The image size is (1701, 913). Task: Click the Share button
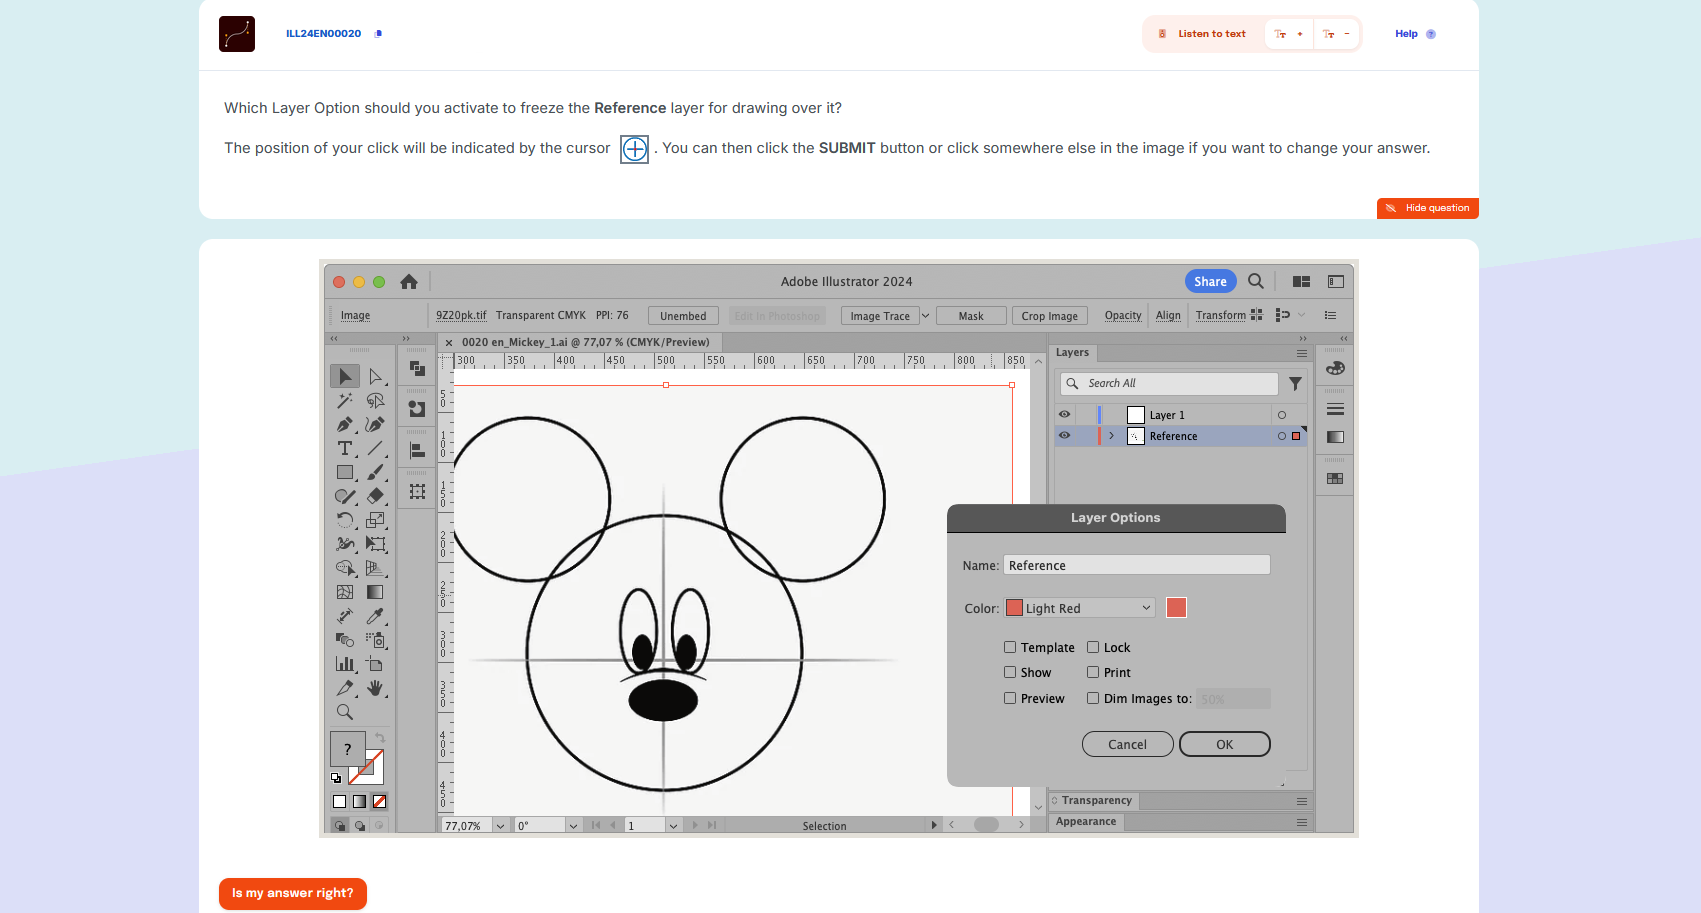tap(1211, 281)
